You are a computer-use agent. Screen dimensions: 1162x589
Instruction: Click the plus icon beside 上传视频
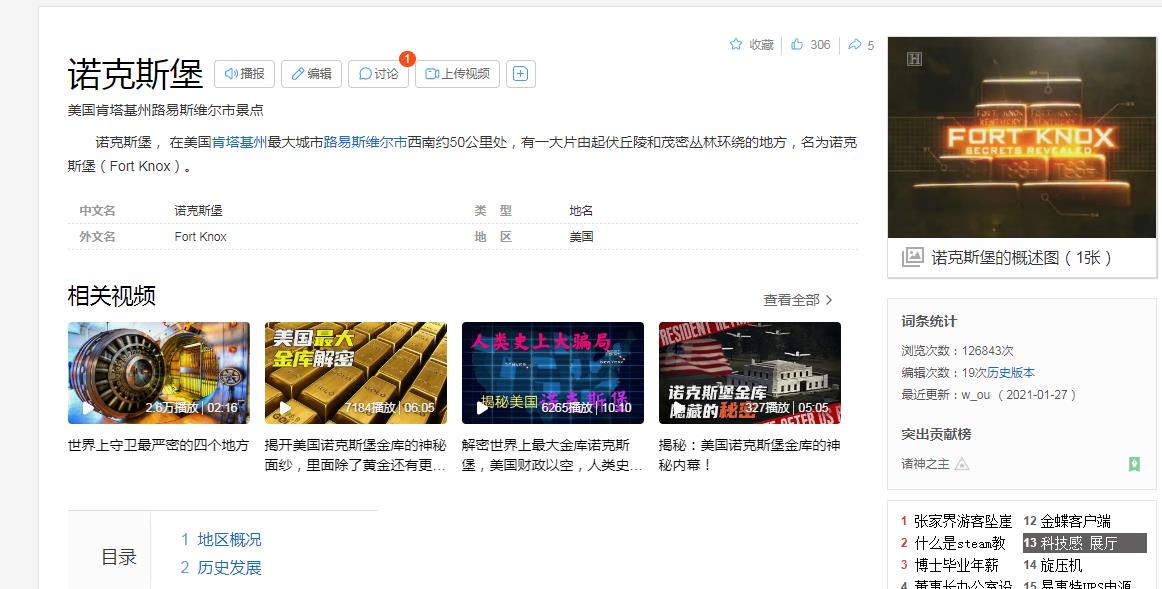[x=520, y=74]
